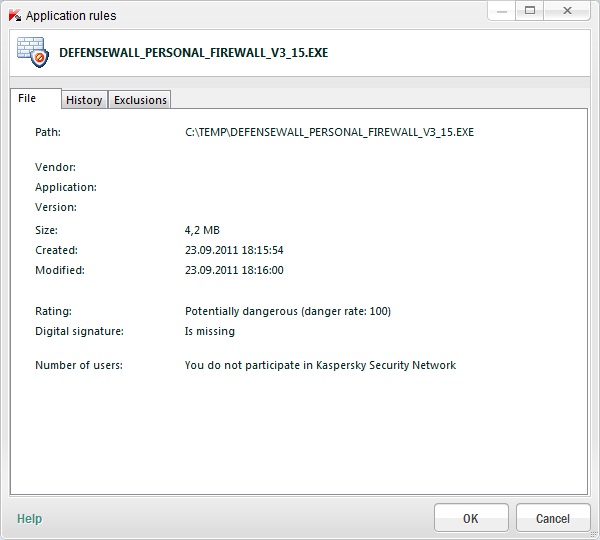Click the Created: label
The height and width of the screenshot is (540, 600).
tap(56, 250)
